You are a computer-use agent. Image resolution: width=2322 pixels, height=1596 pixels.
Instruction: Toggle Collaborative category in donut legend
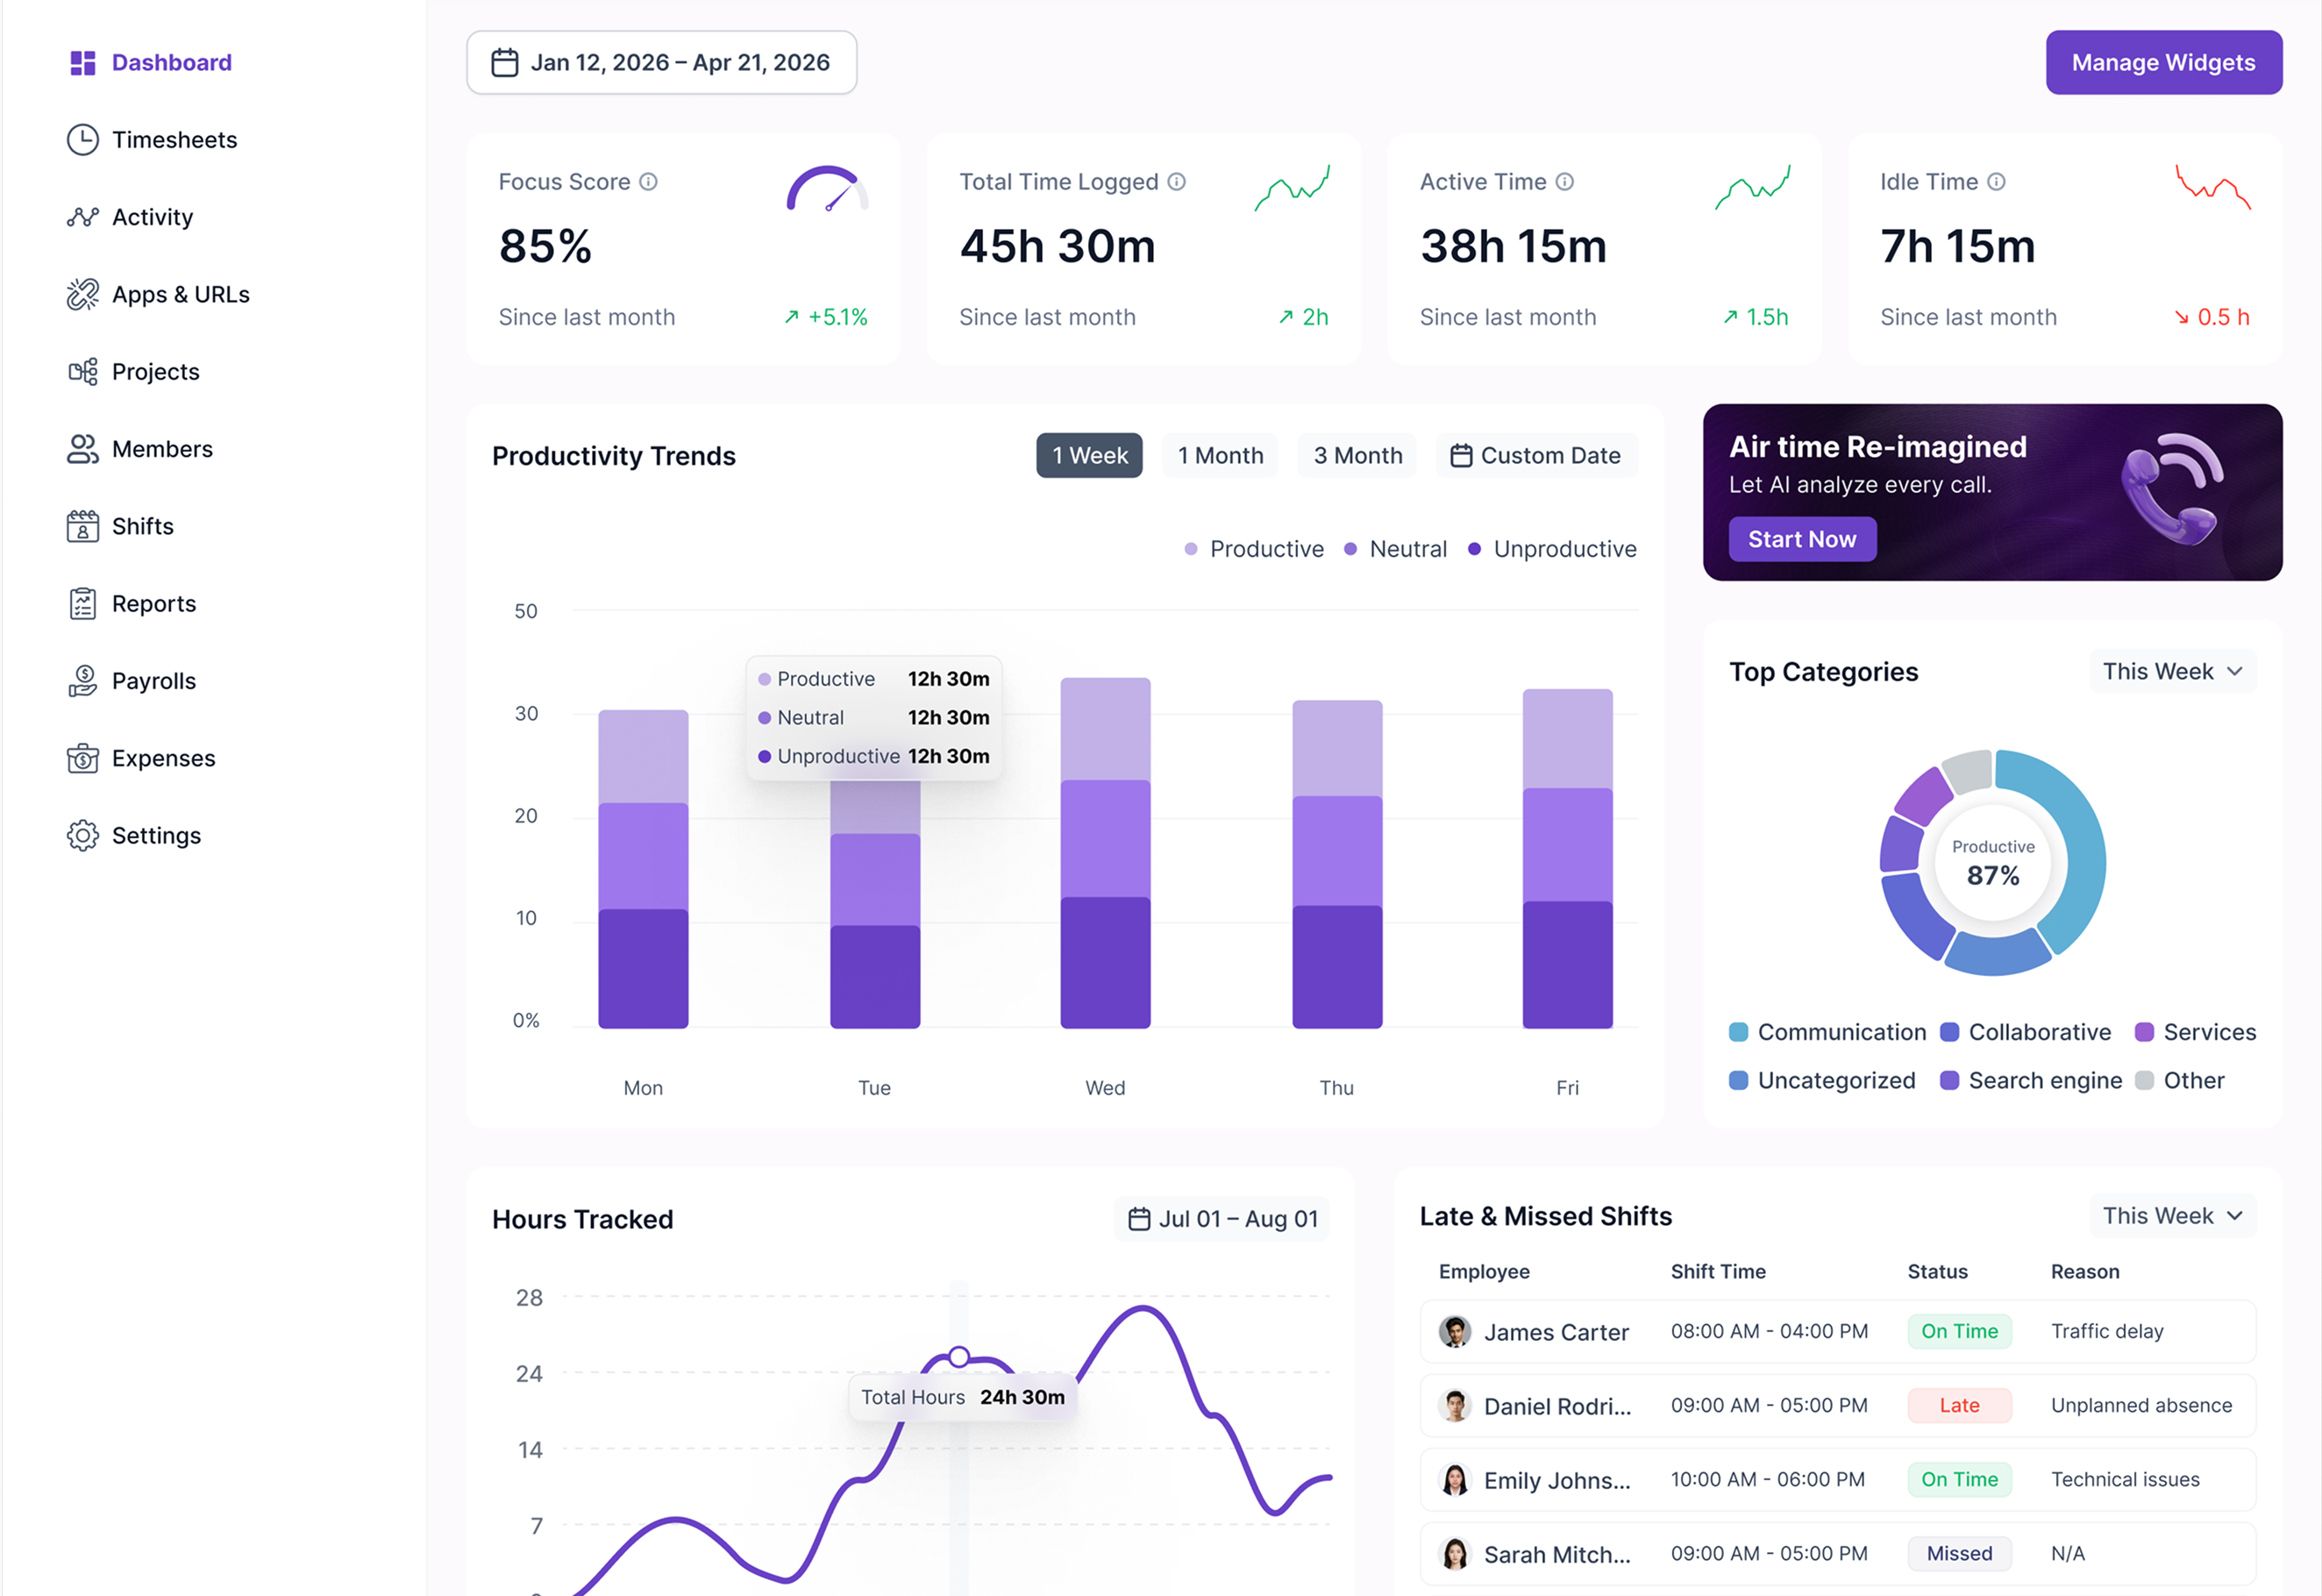[2025, 1032]
